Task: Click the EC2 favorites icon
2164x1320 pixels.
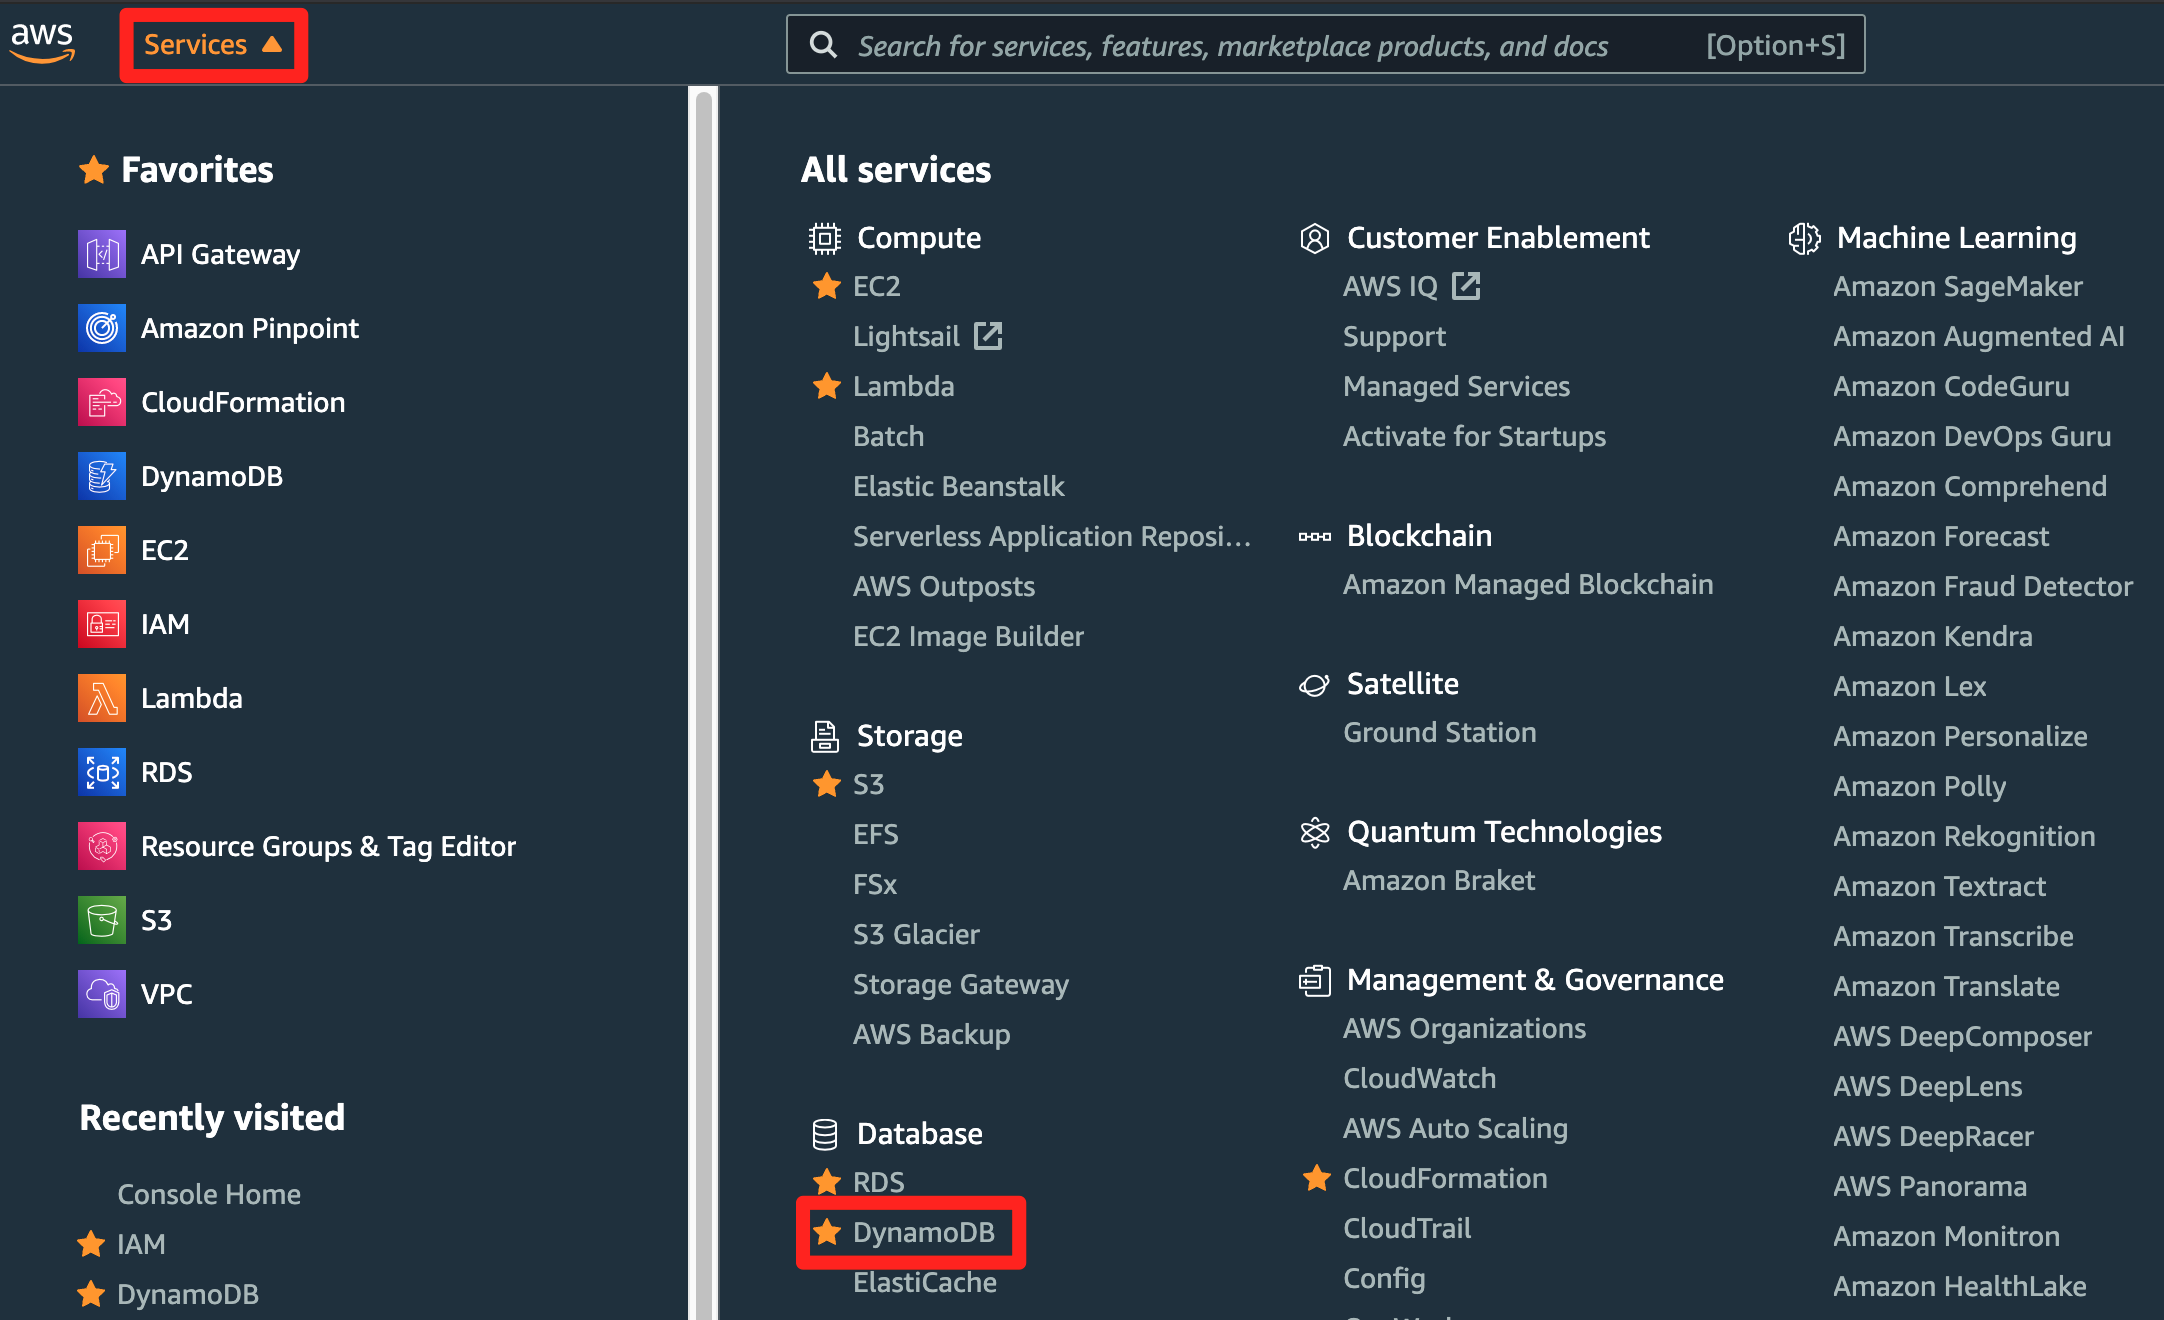Action: 102,550
